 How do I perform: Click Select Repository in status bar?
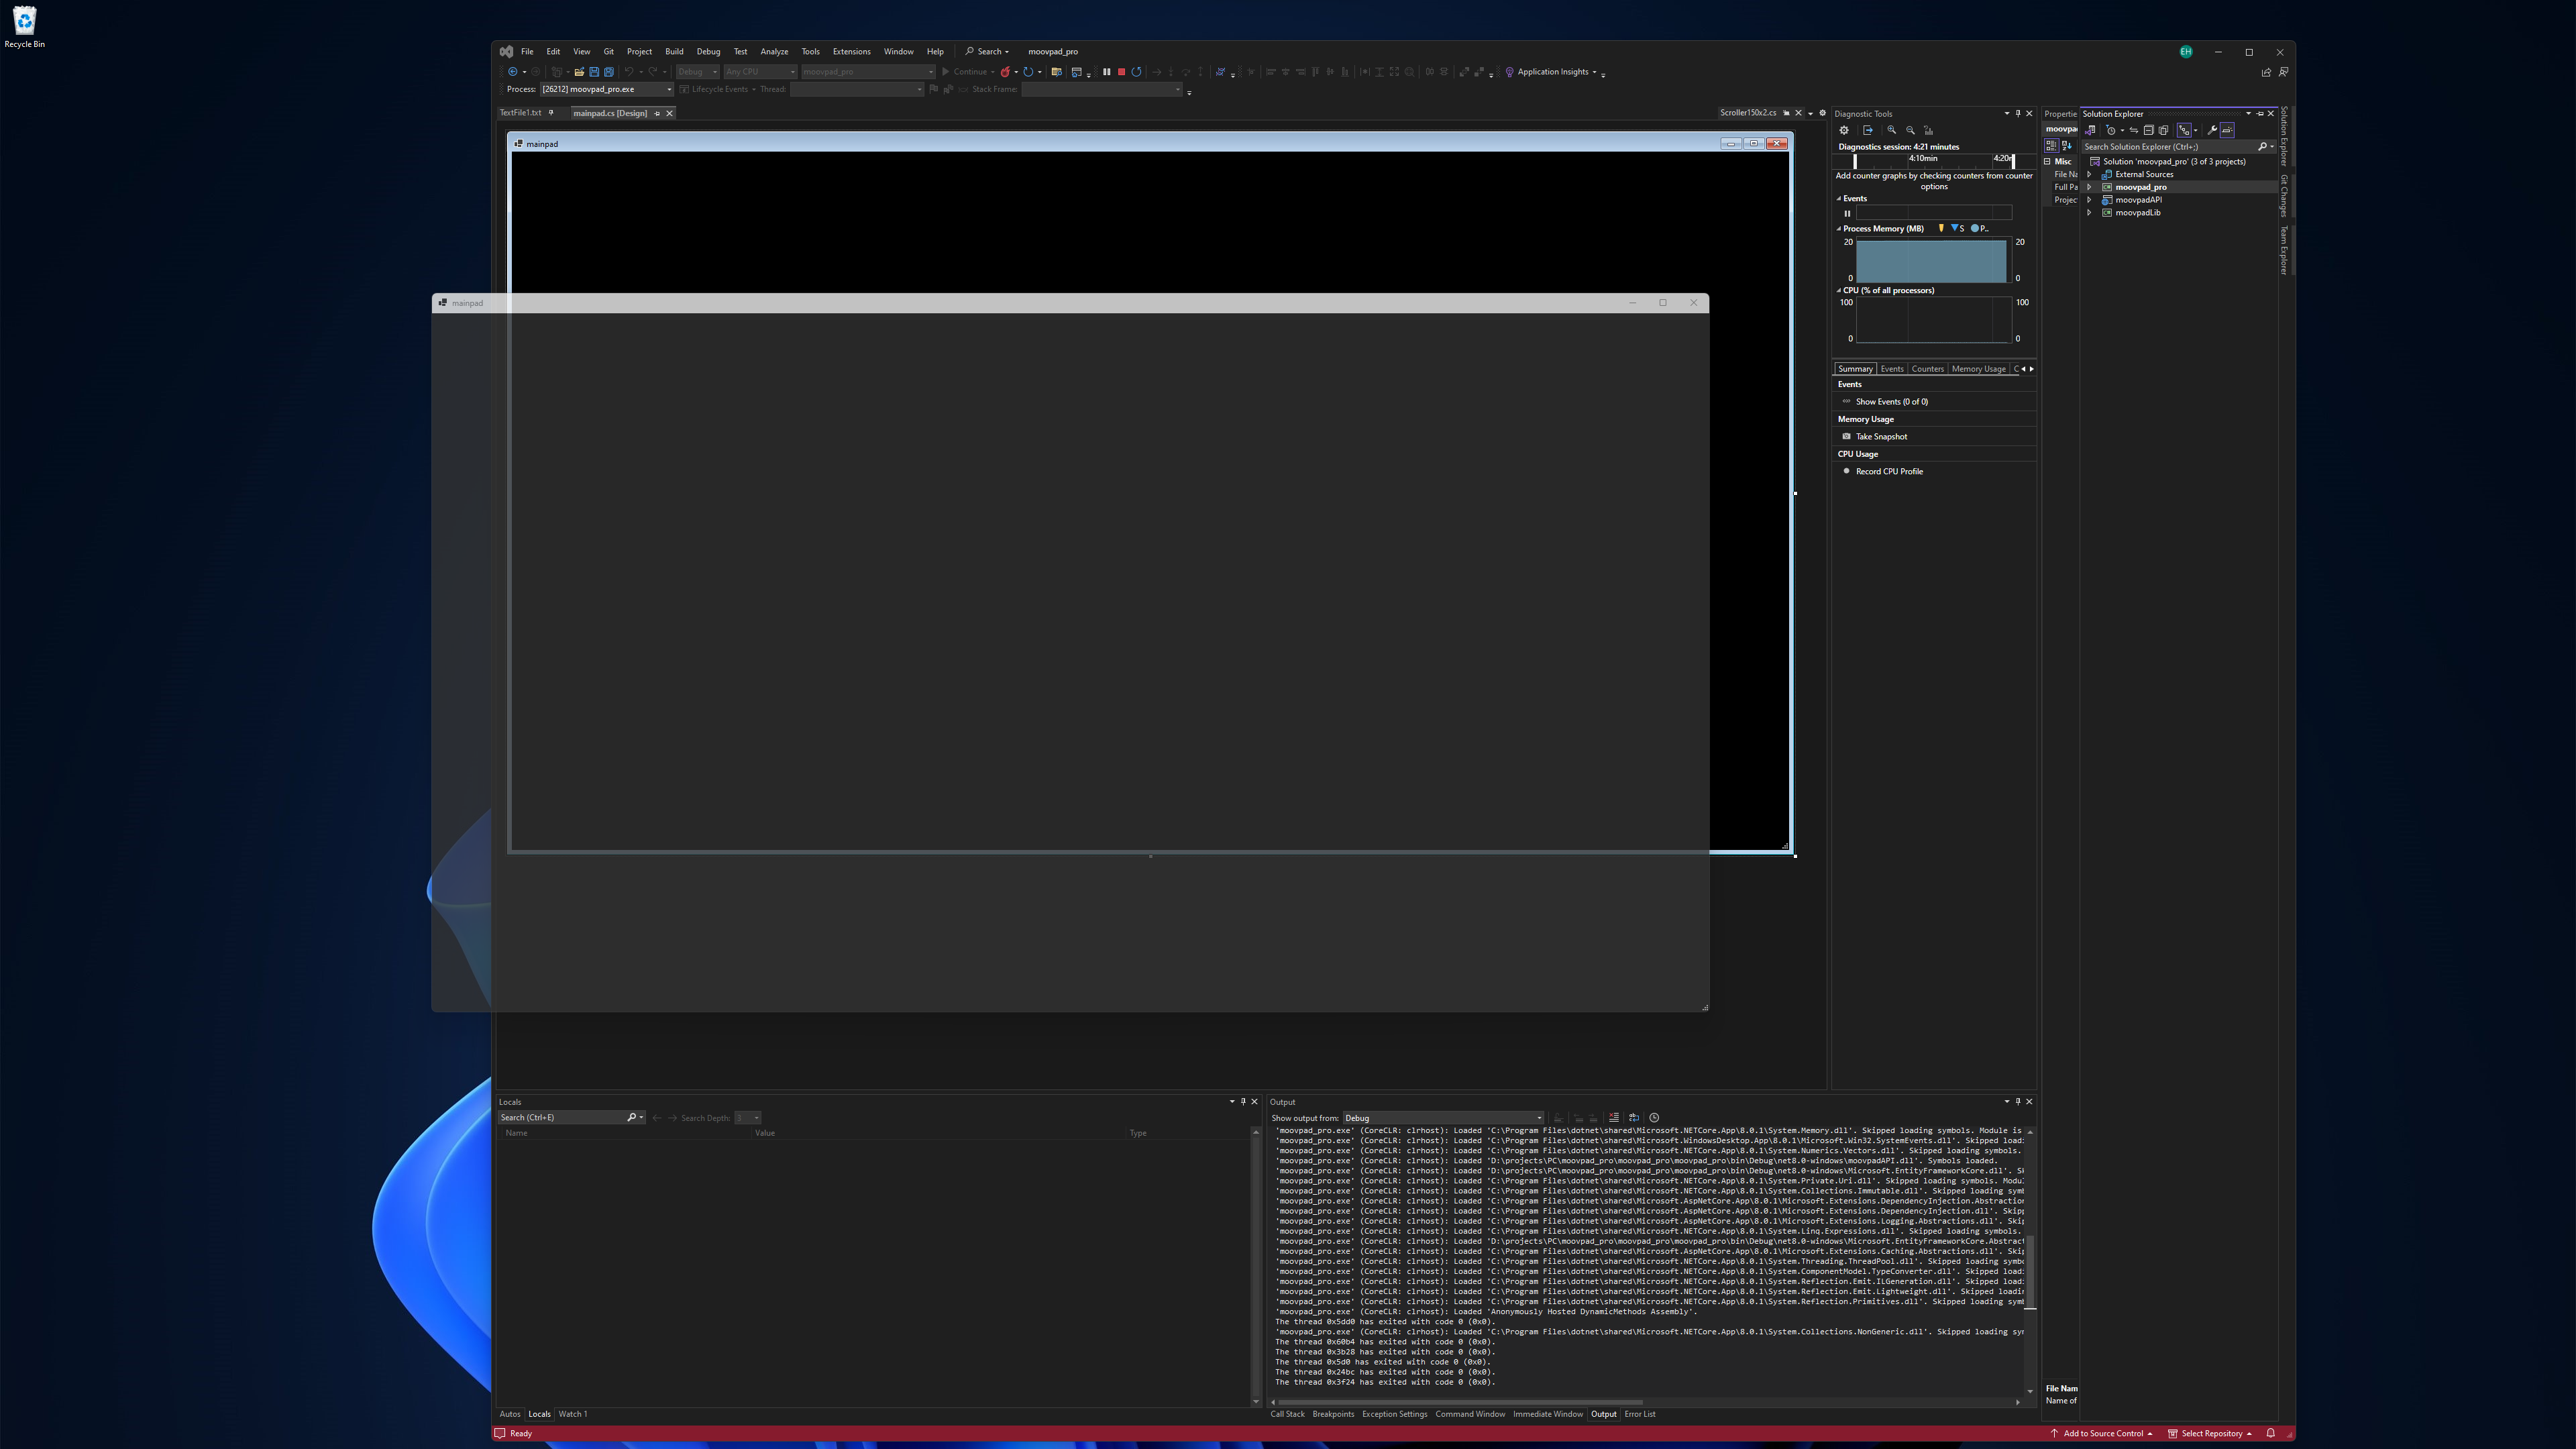coord(2211,1433)
